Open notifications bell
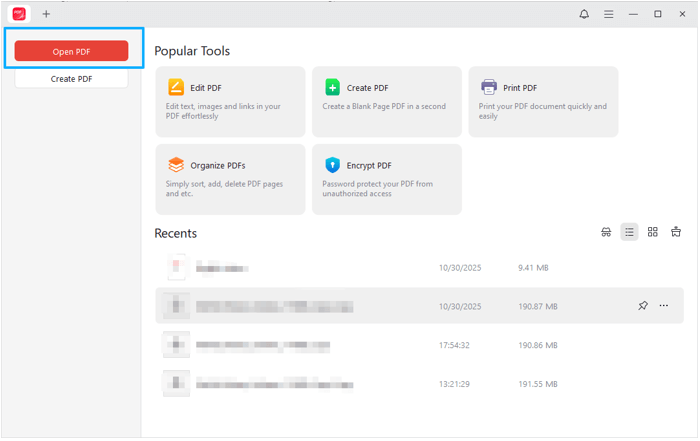700x441 pixels. 584,14
